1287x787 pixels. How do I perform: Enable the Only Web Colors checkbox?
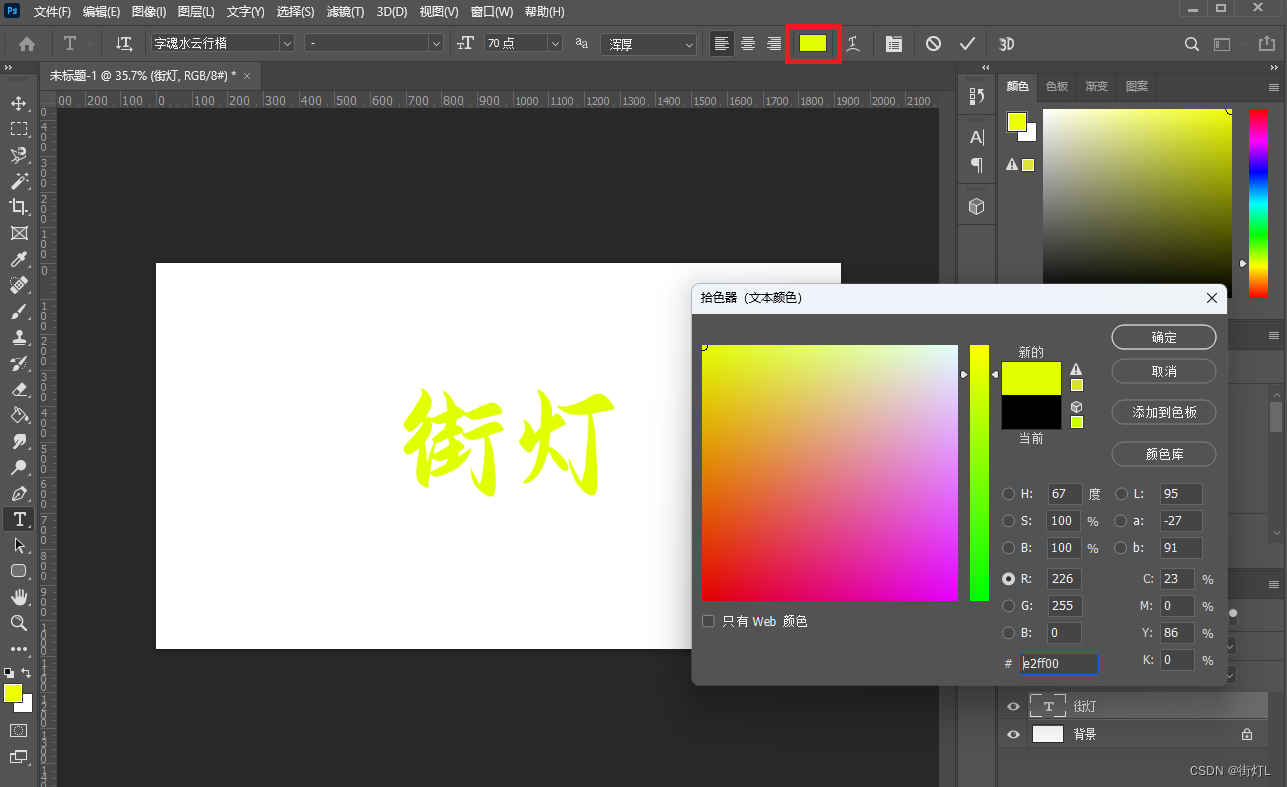[x=708, y=621]
